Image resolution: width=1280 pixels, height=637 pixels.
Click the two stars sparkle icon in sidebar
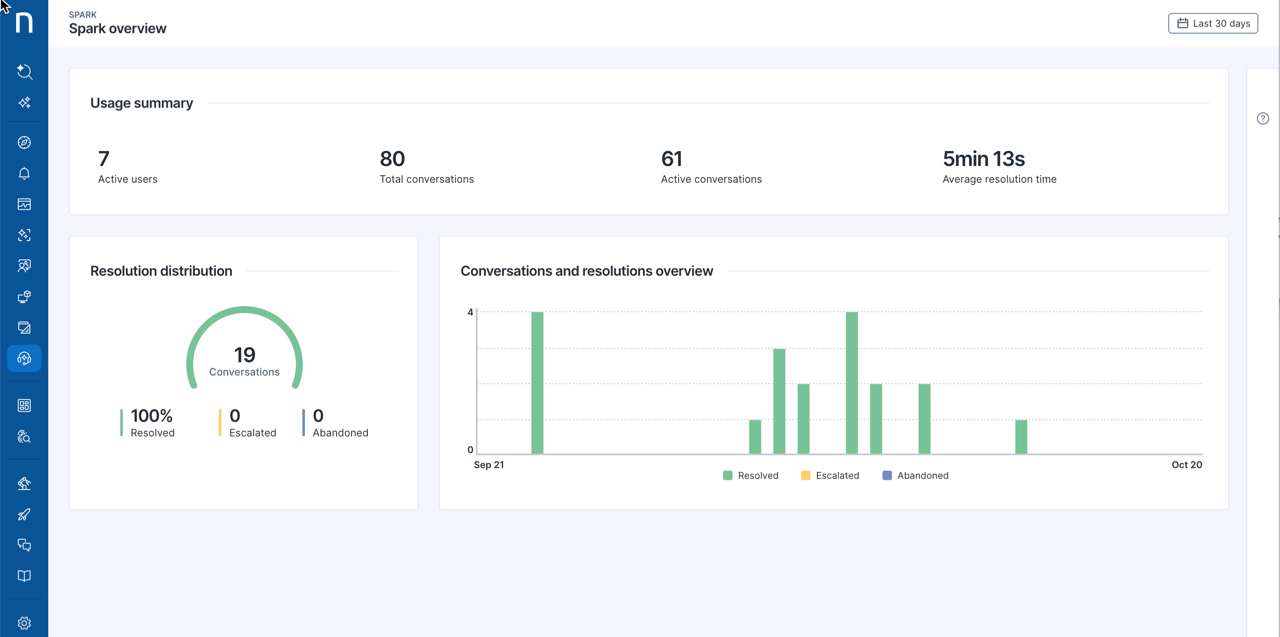click(24, 103)
